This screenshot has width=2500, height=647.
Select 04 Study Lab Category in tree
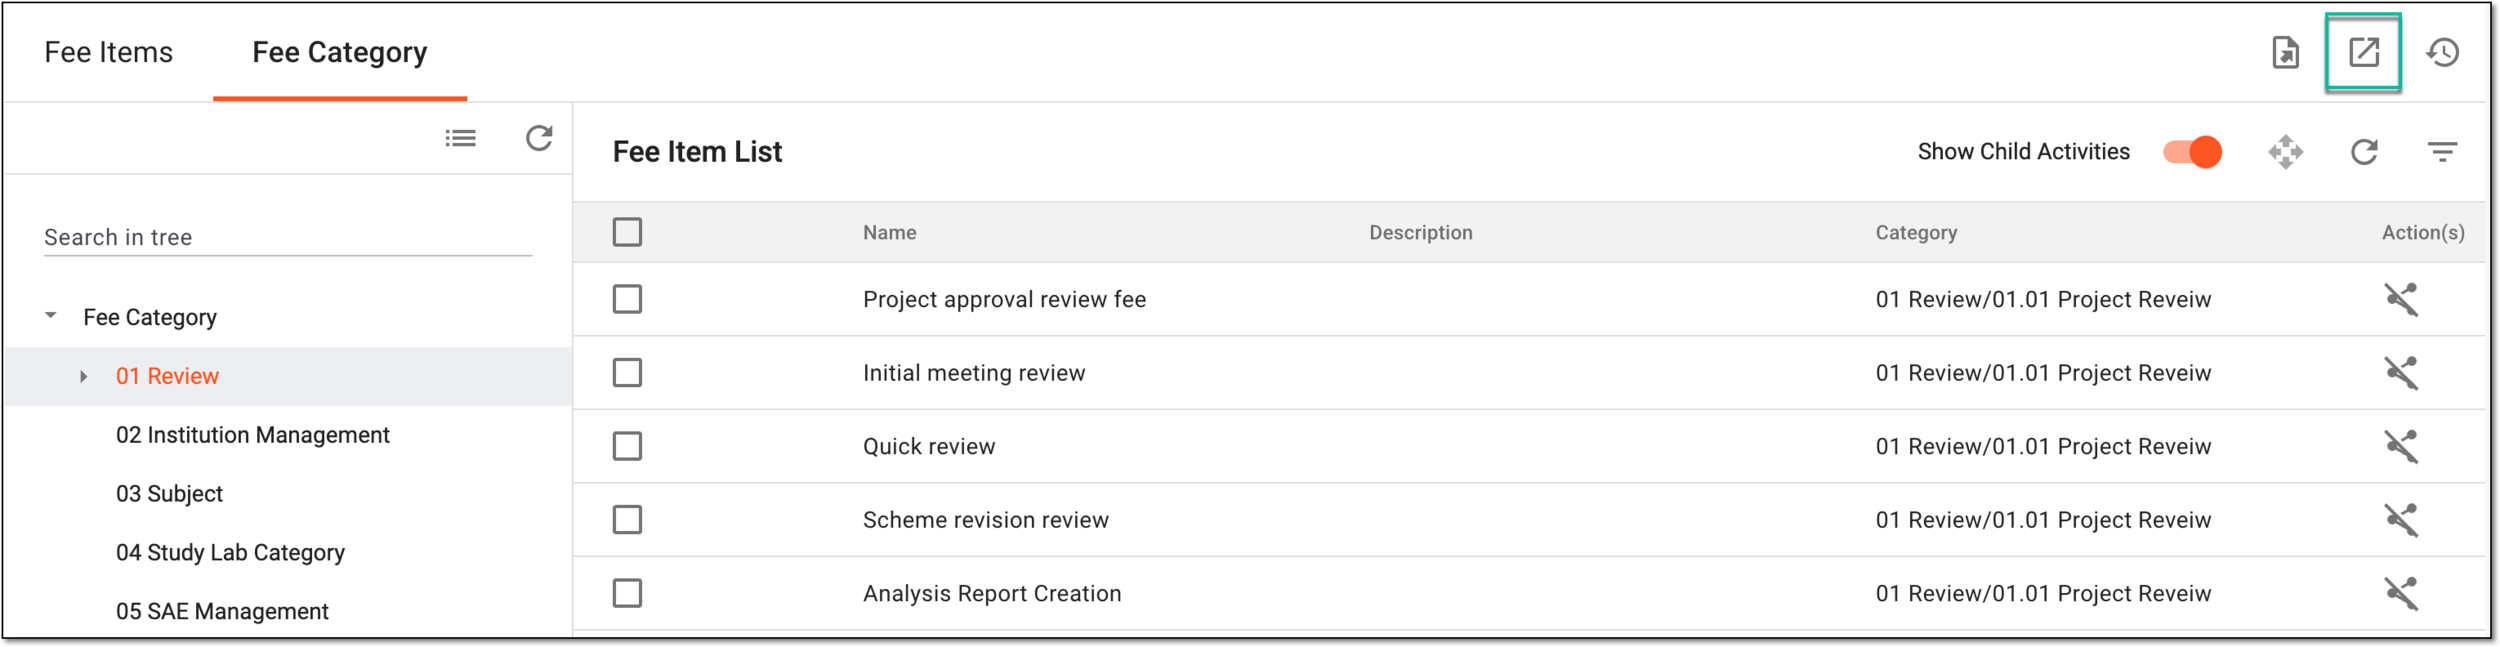click(x=230, y=553)
